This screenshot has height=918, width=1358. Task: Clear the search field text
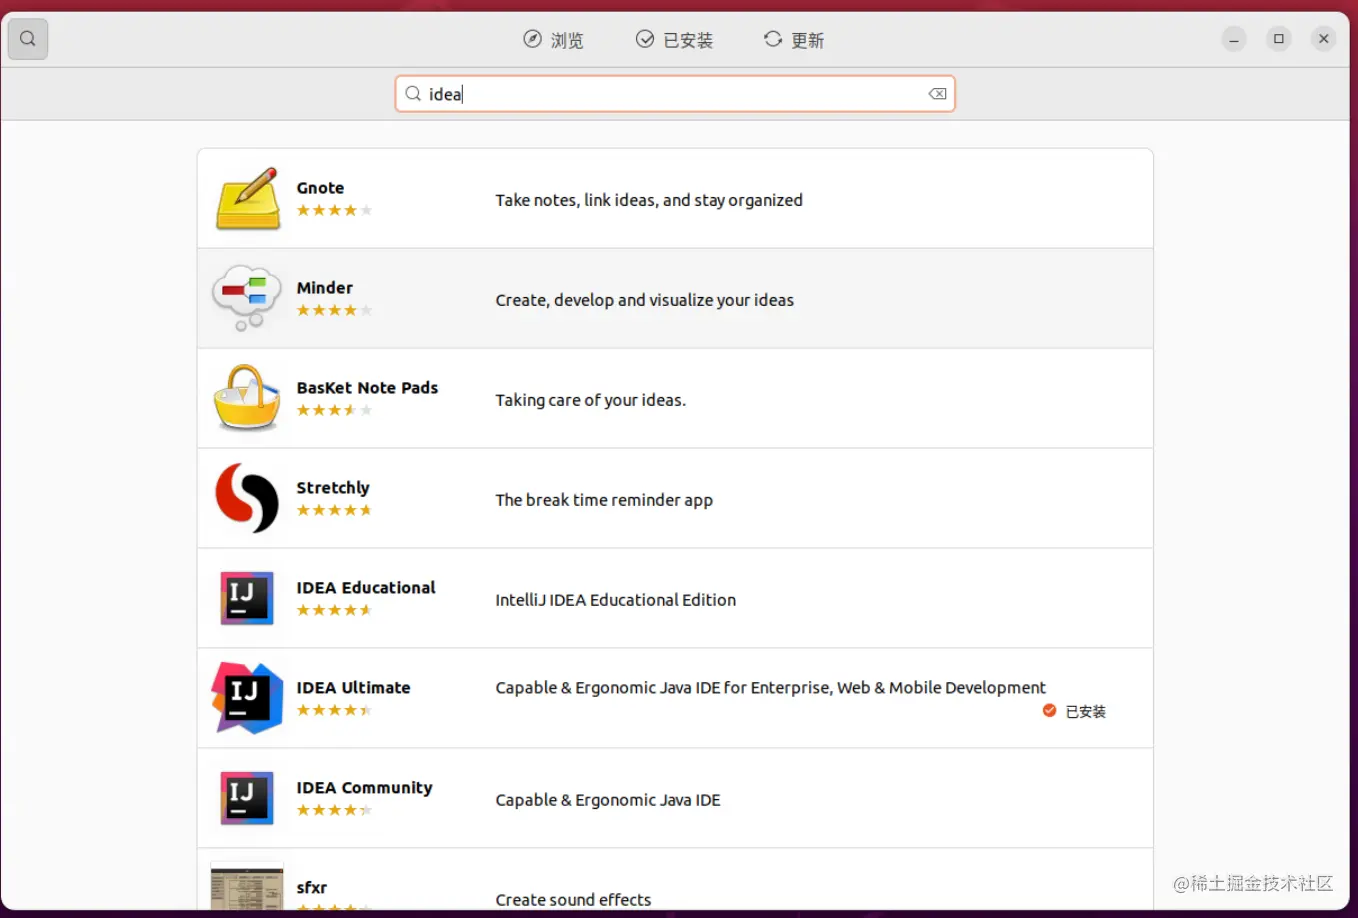click(x=937, y=94)
